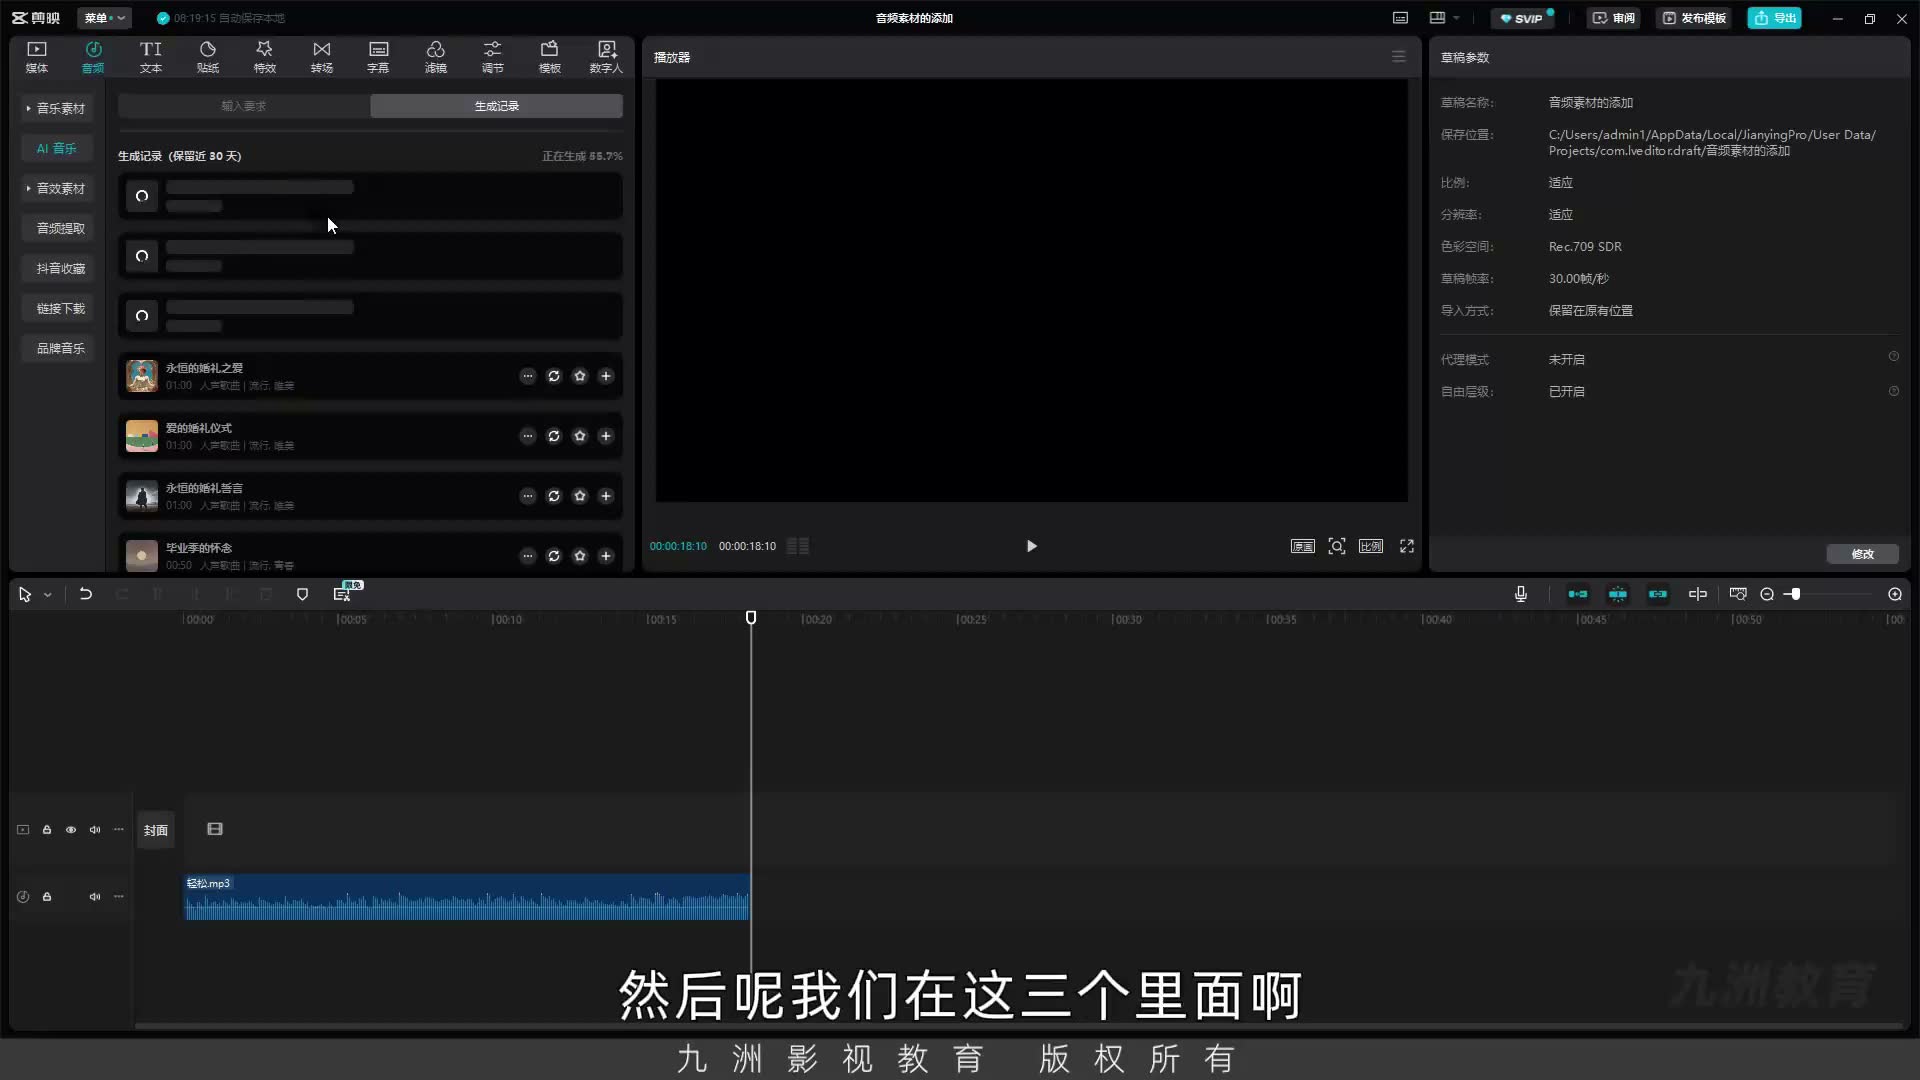Open the 媒体 media panel
The height and width of the screenshot is (1080, 1920).
click(x=37, y=57)
